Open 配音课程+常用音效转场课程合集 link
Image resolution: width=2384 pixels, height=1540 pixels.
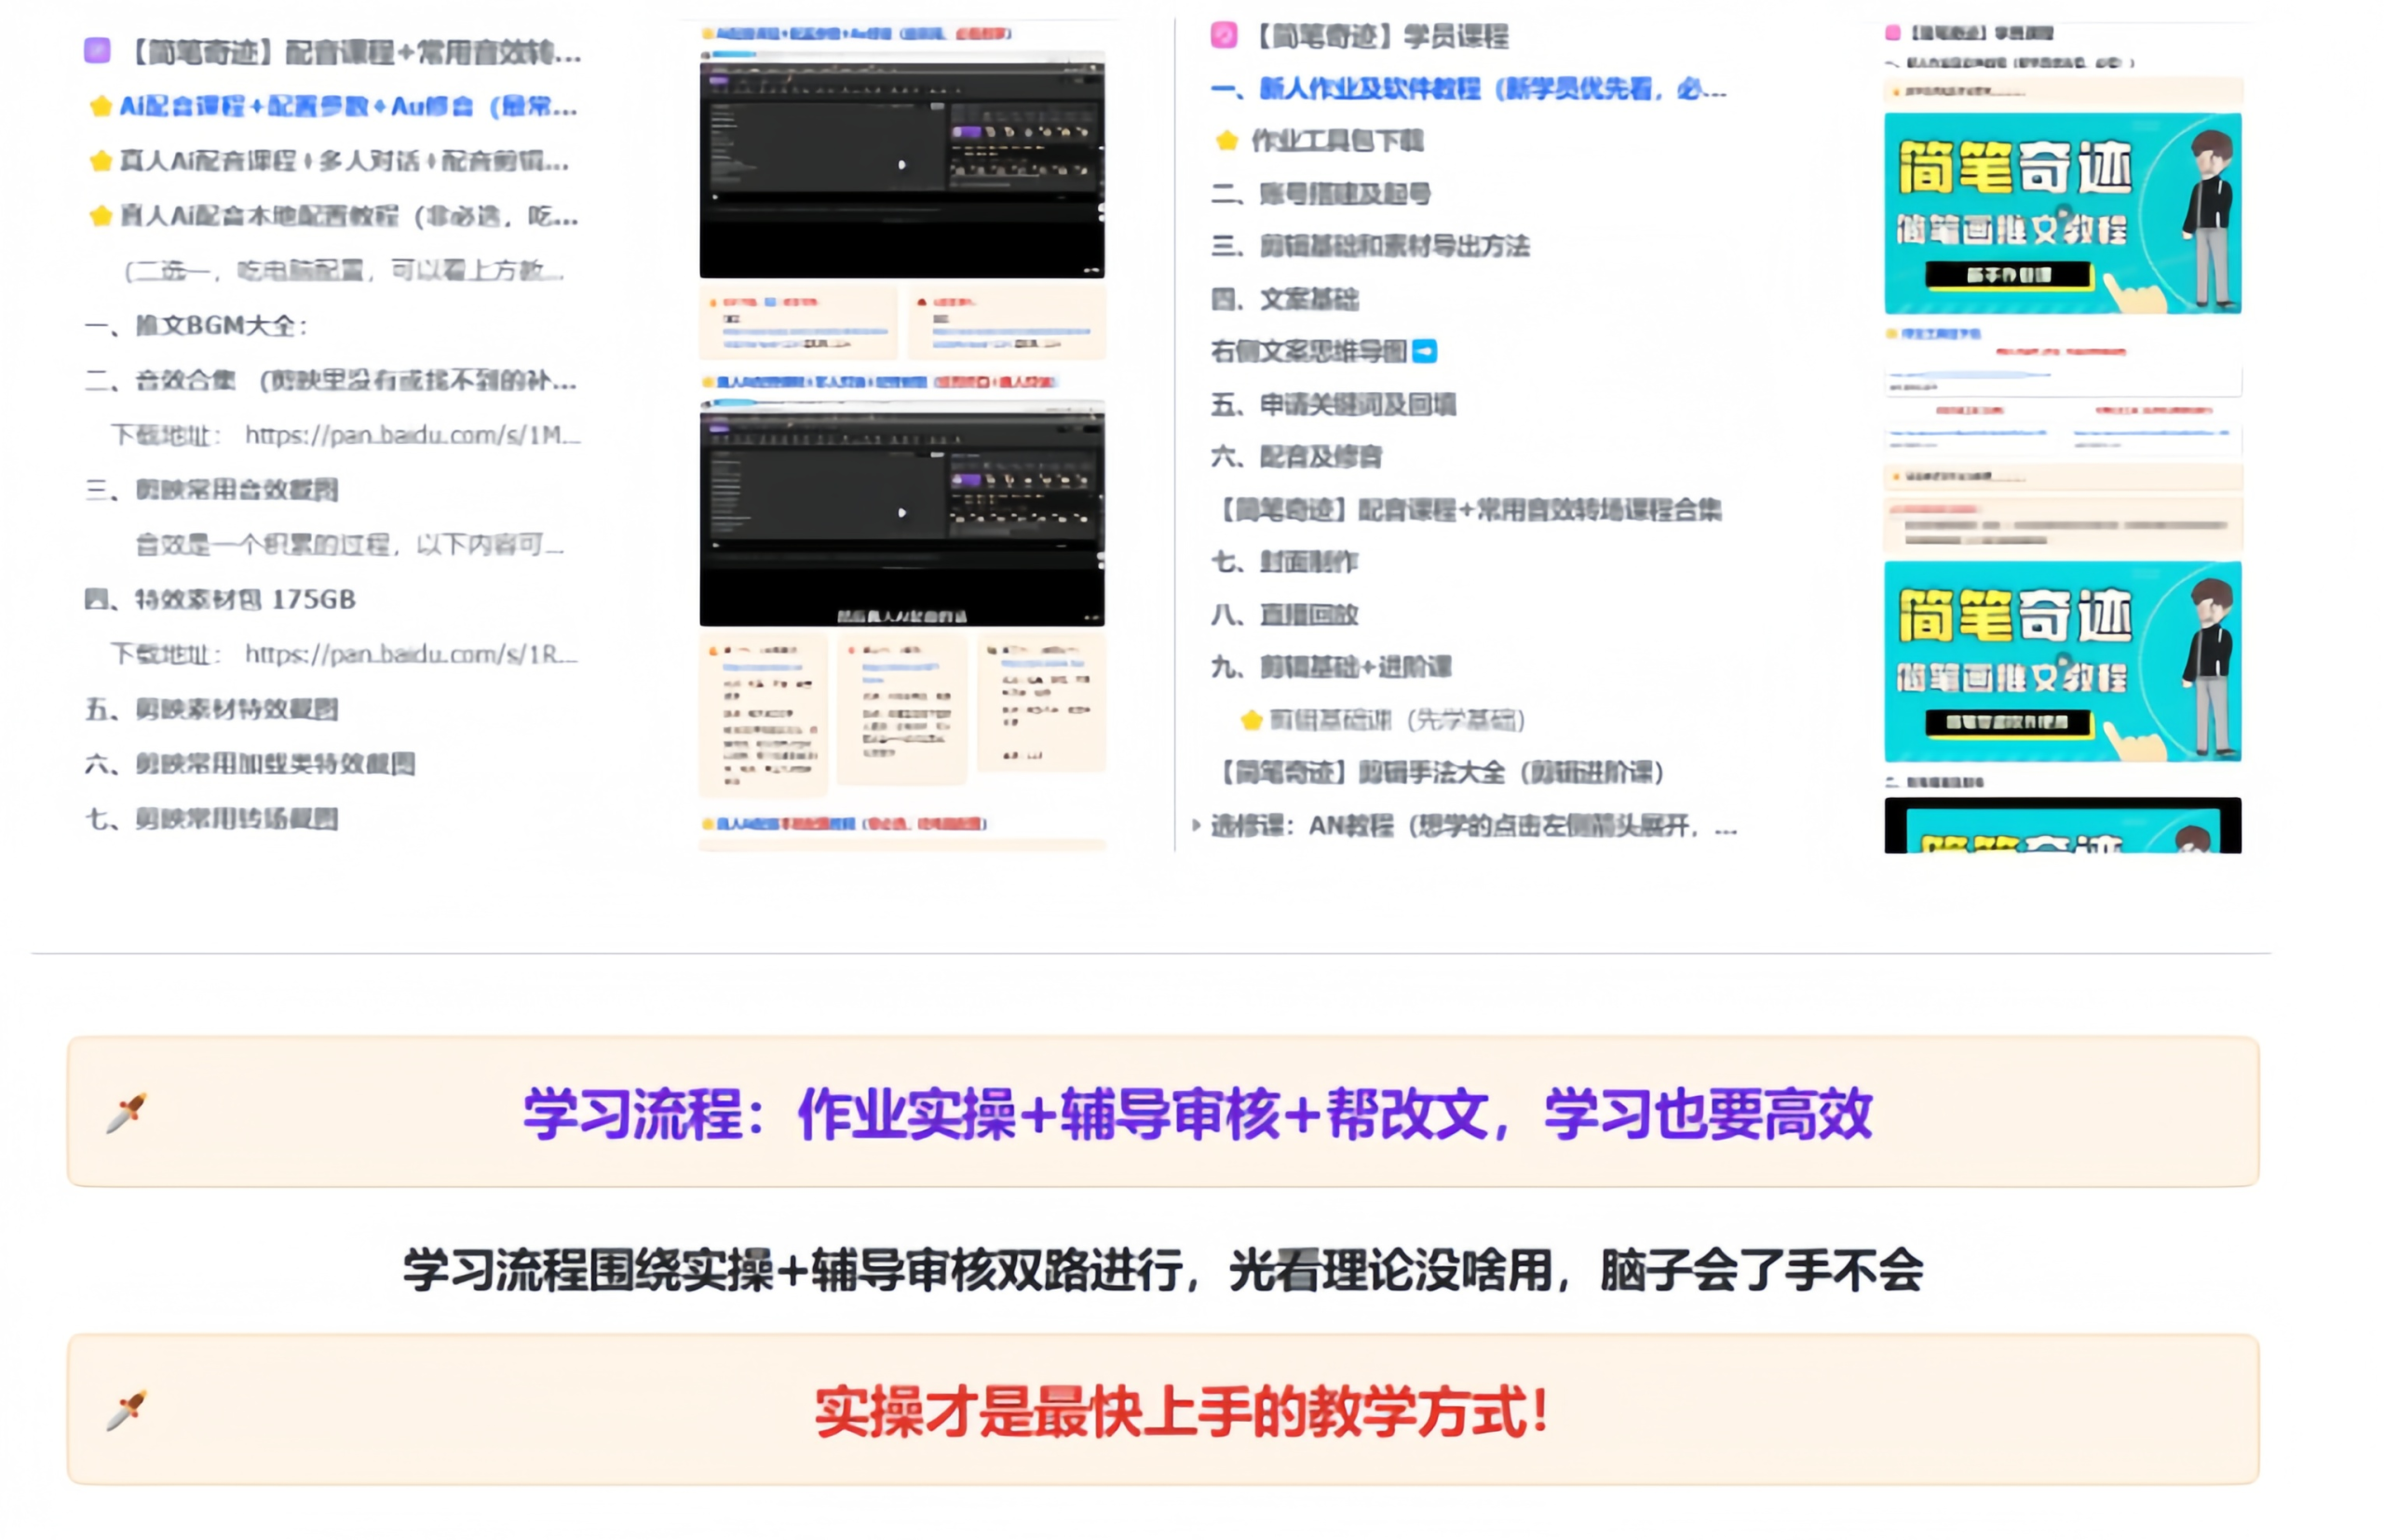1470,510
